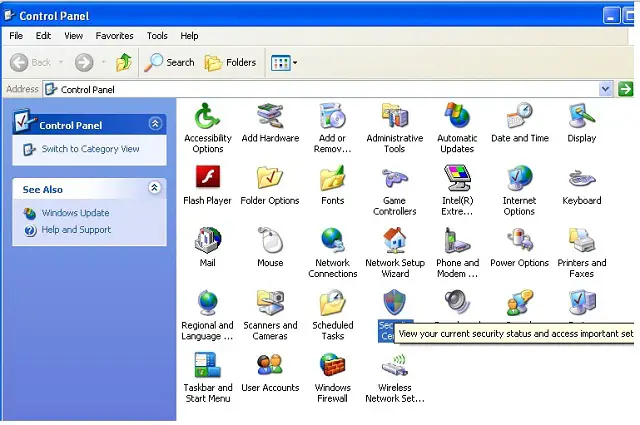Open the Sounds speaker icon
The width and height of the screenshot is (640, 425).
[x=457, y=303]
